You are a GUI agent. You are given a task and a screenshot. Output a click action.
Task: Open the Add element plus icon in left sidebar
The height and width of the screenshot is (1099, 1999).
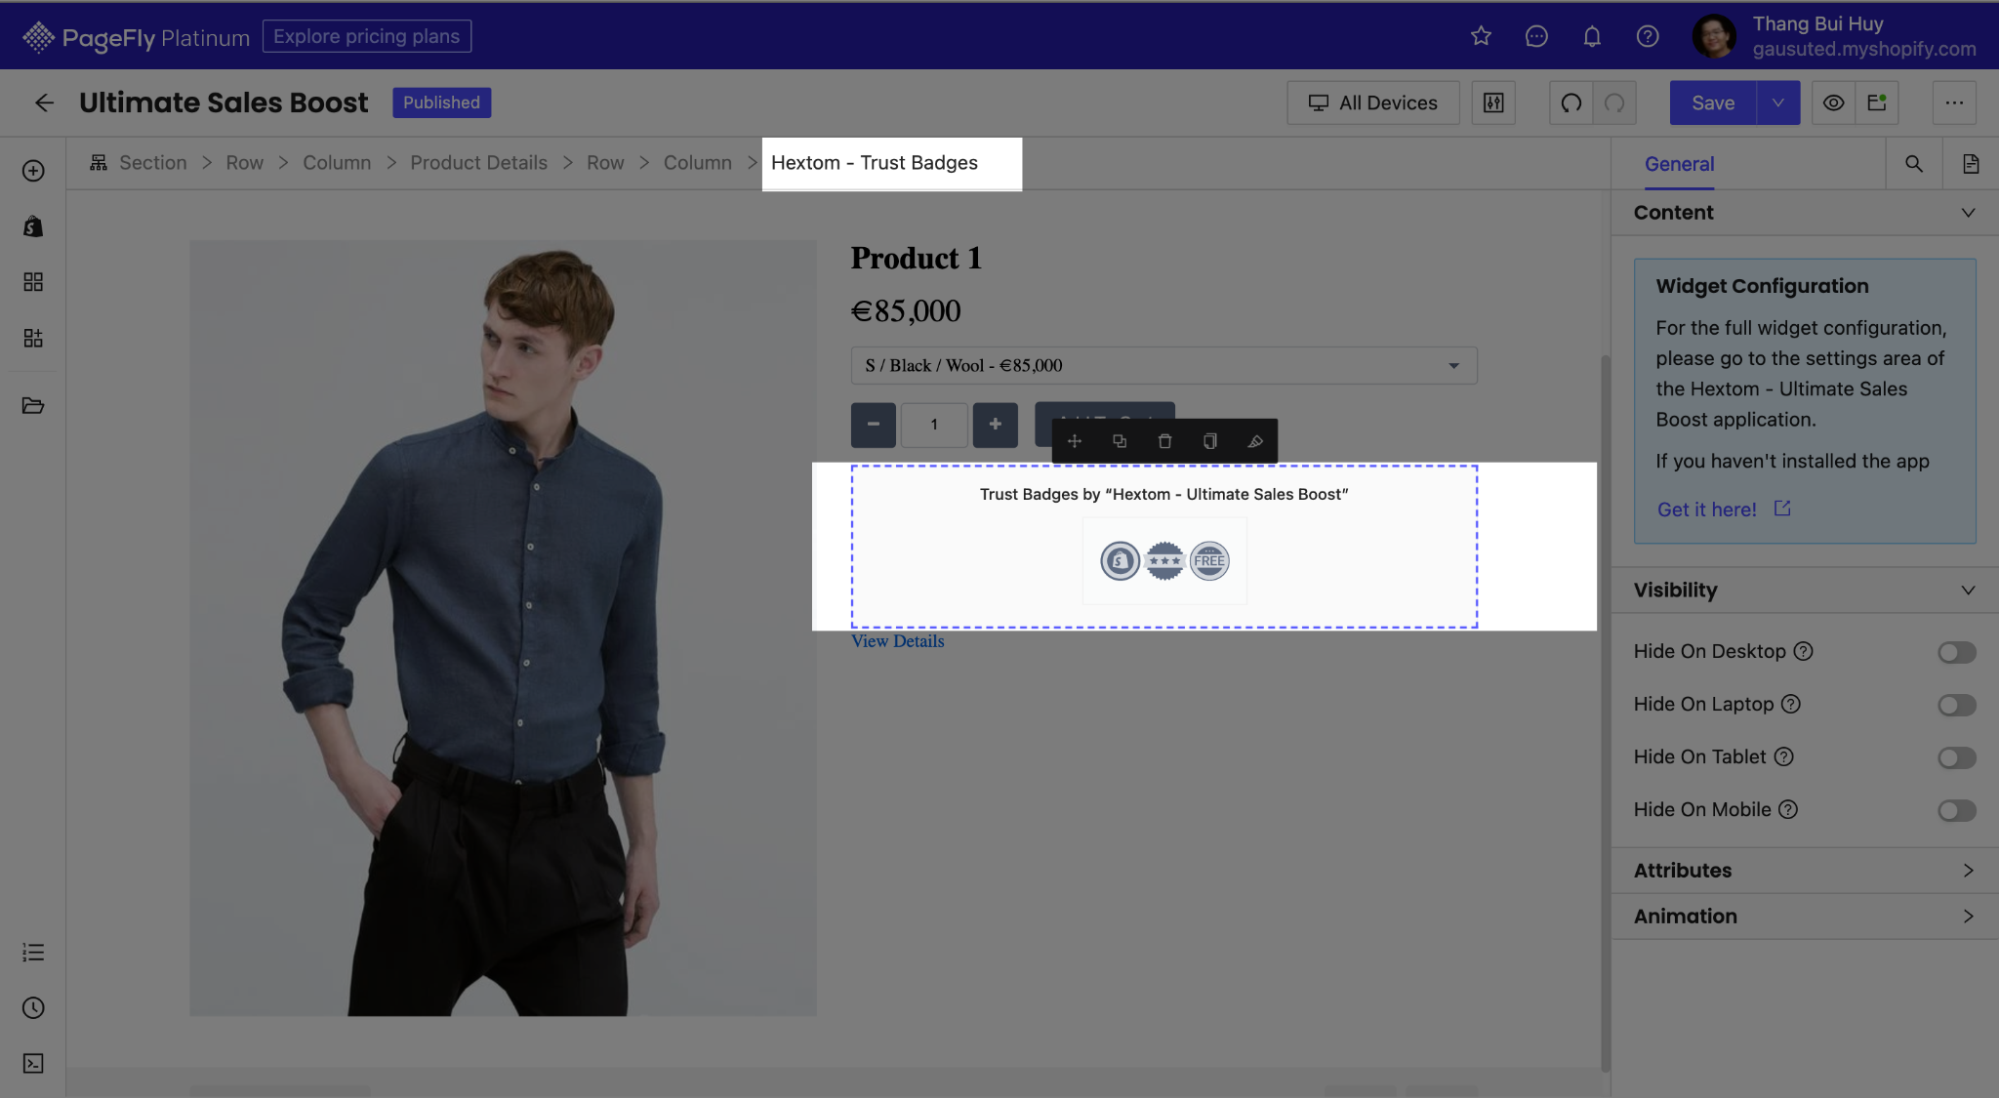click(33, 171)
